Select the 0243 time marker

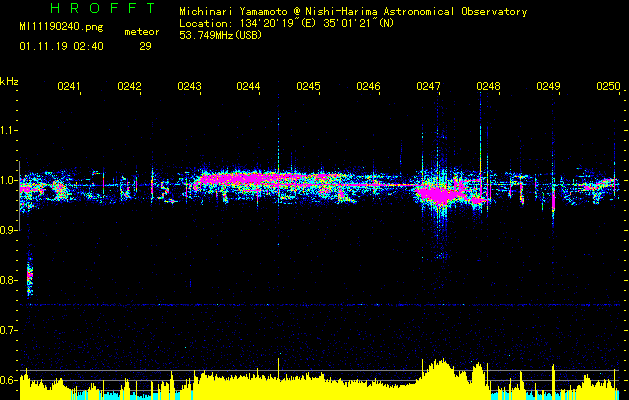click(x=189, y=86)
